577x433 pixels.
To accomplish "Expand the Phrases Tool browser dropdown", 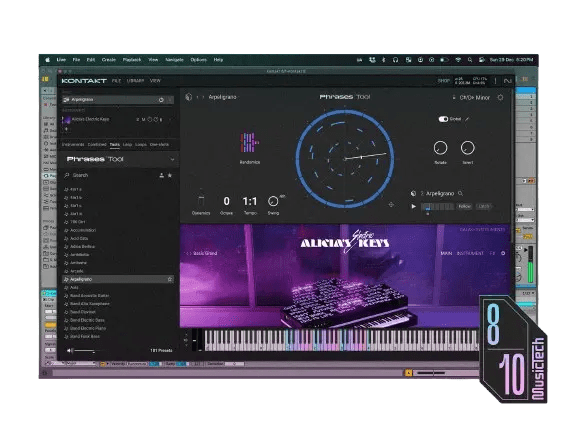I will pyautogui.click(x=172, y=159).
